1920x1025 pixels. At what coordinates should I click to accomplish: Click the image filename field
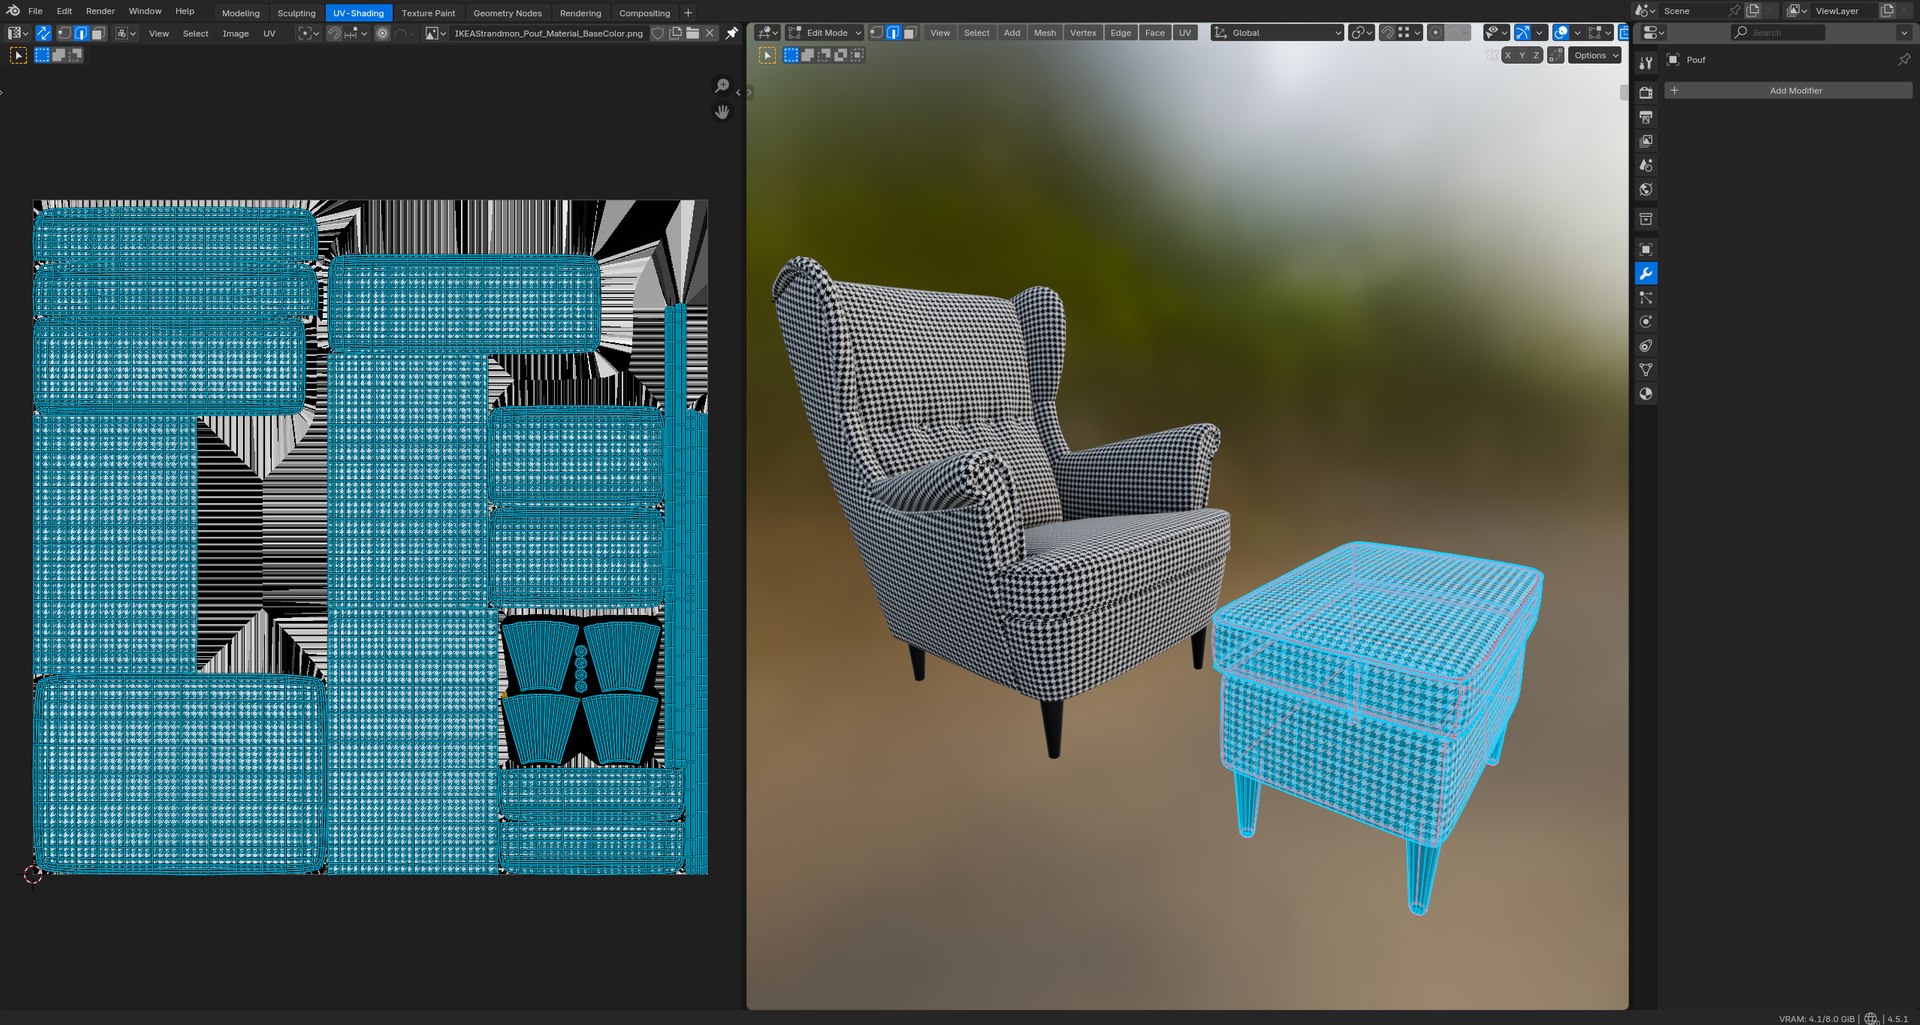pos(548,33)
